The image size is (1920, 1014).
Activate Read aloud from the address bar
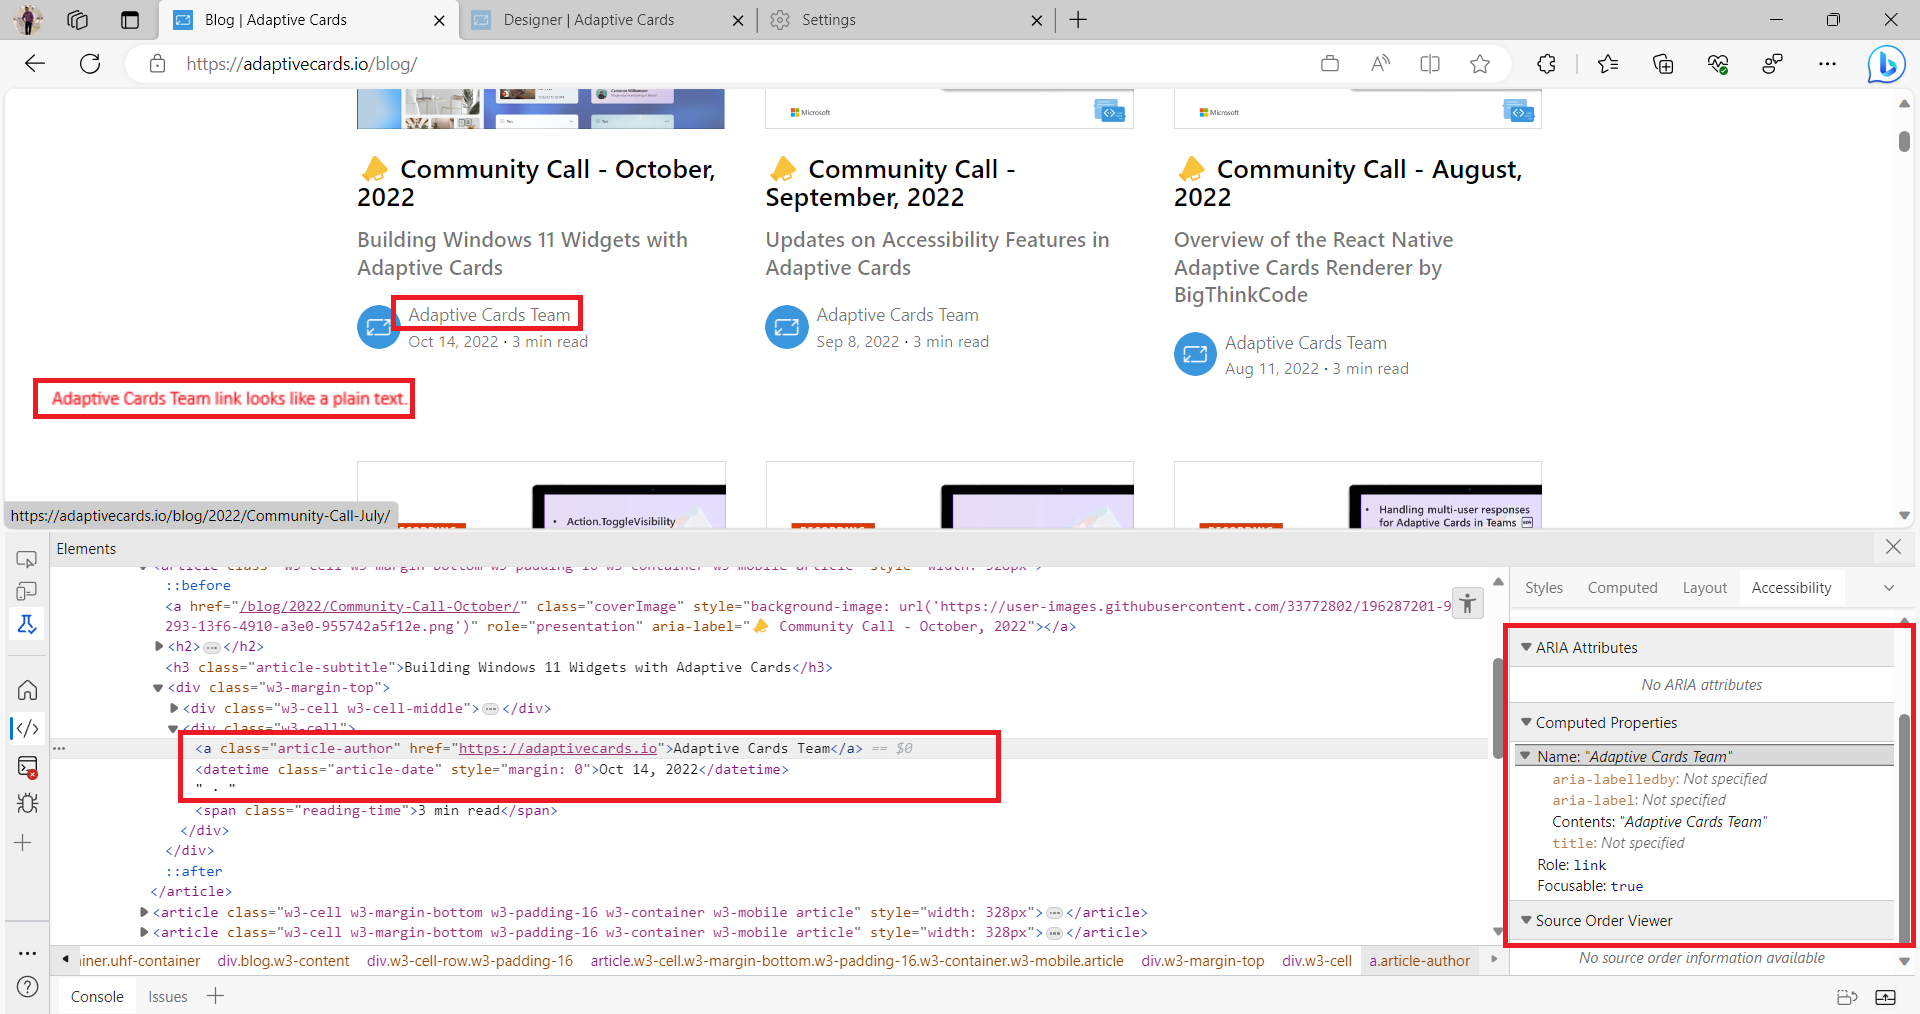pyautogui.click(x=1380, y=63)
